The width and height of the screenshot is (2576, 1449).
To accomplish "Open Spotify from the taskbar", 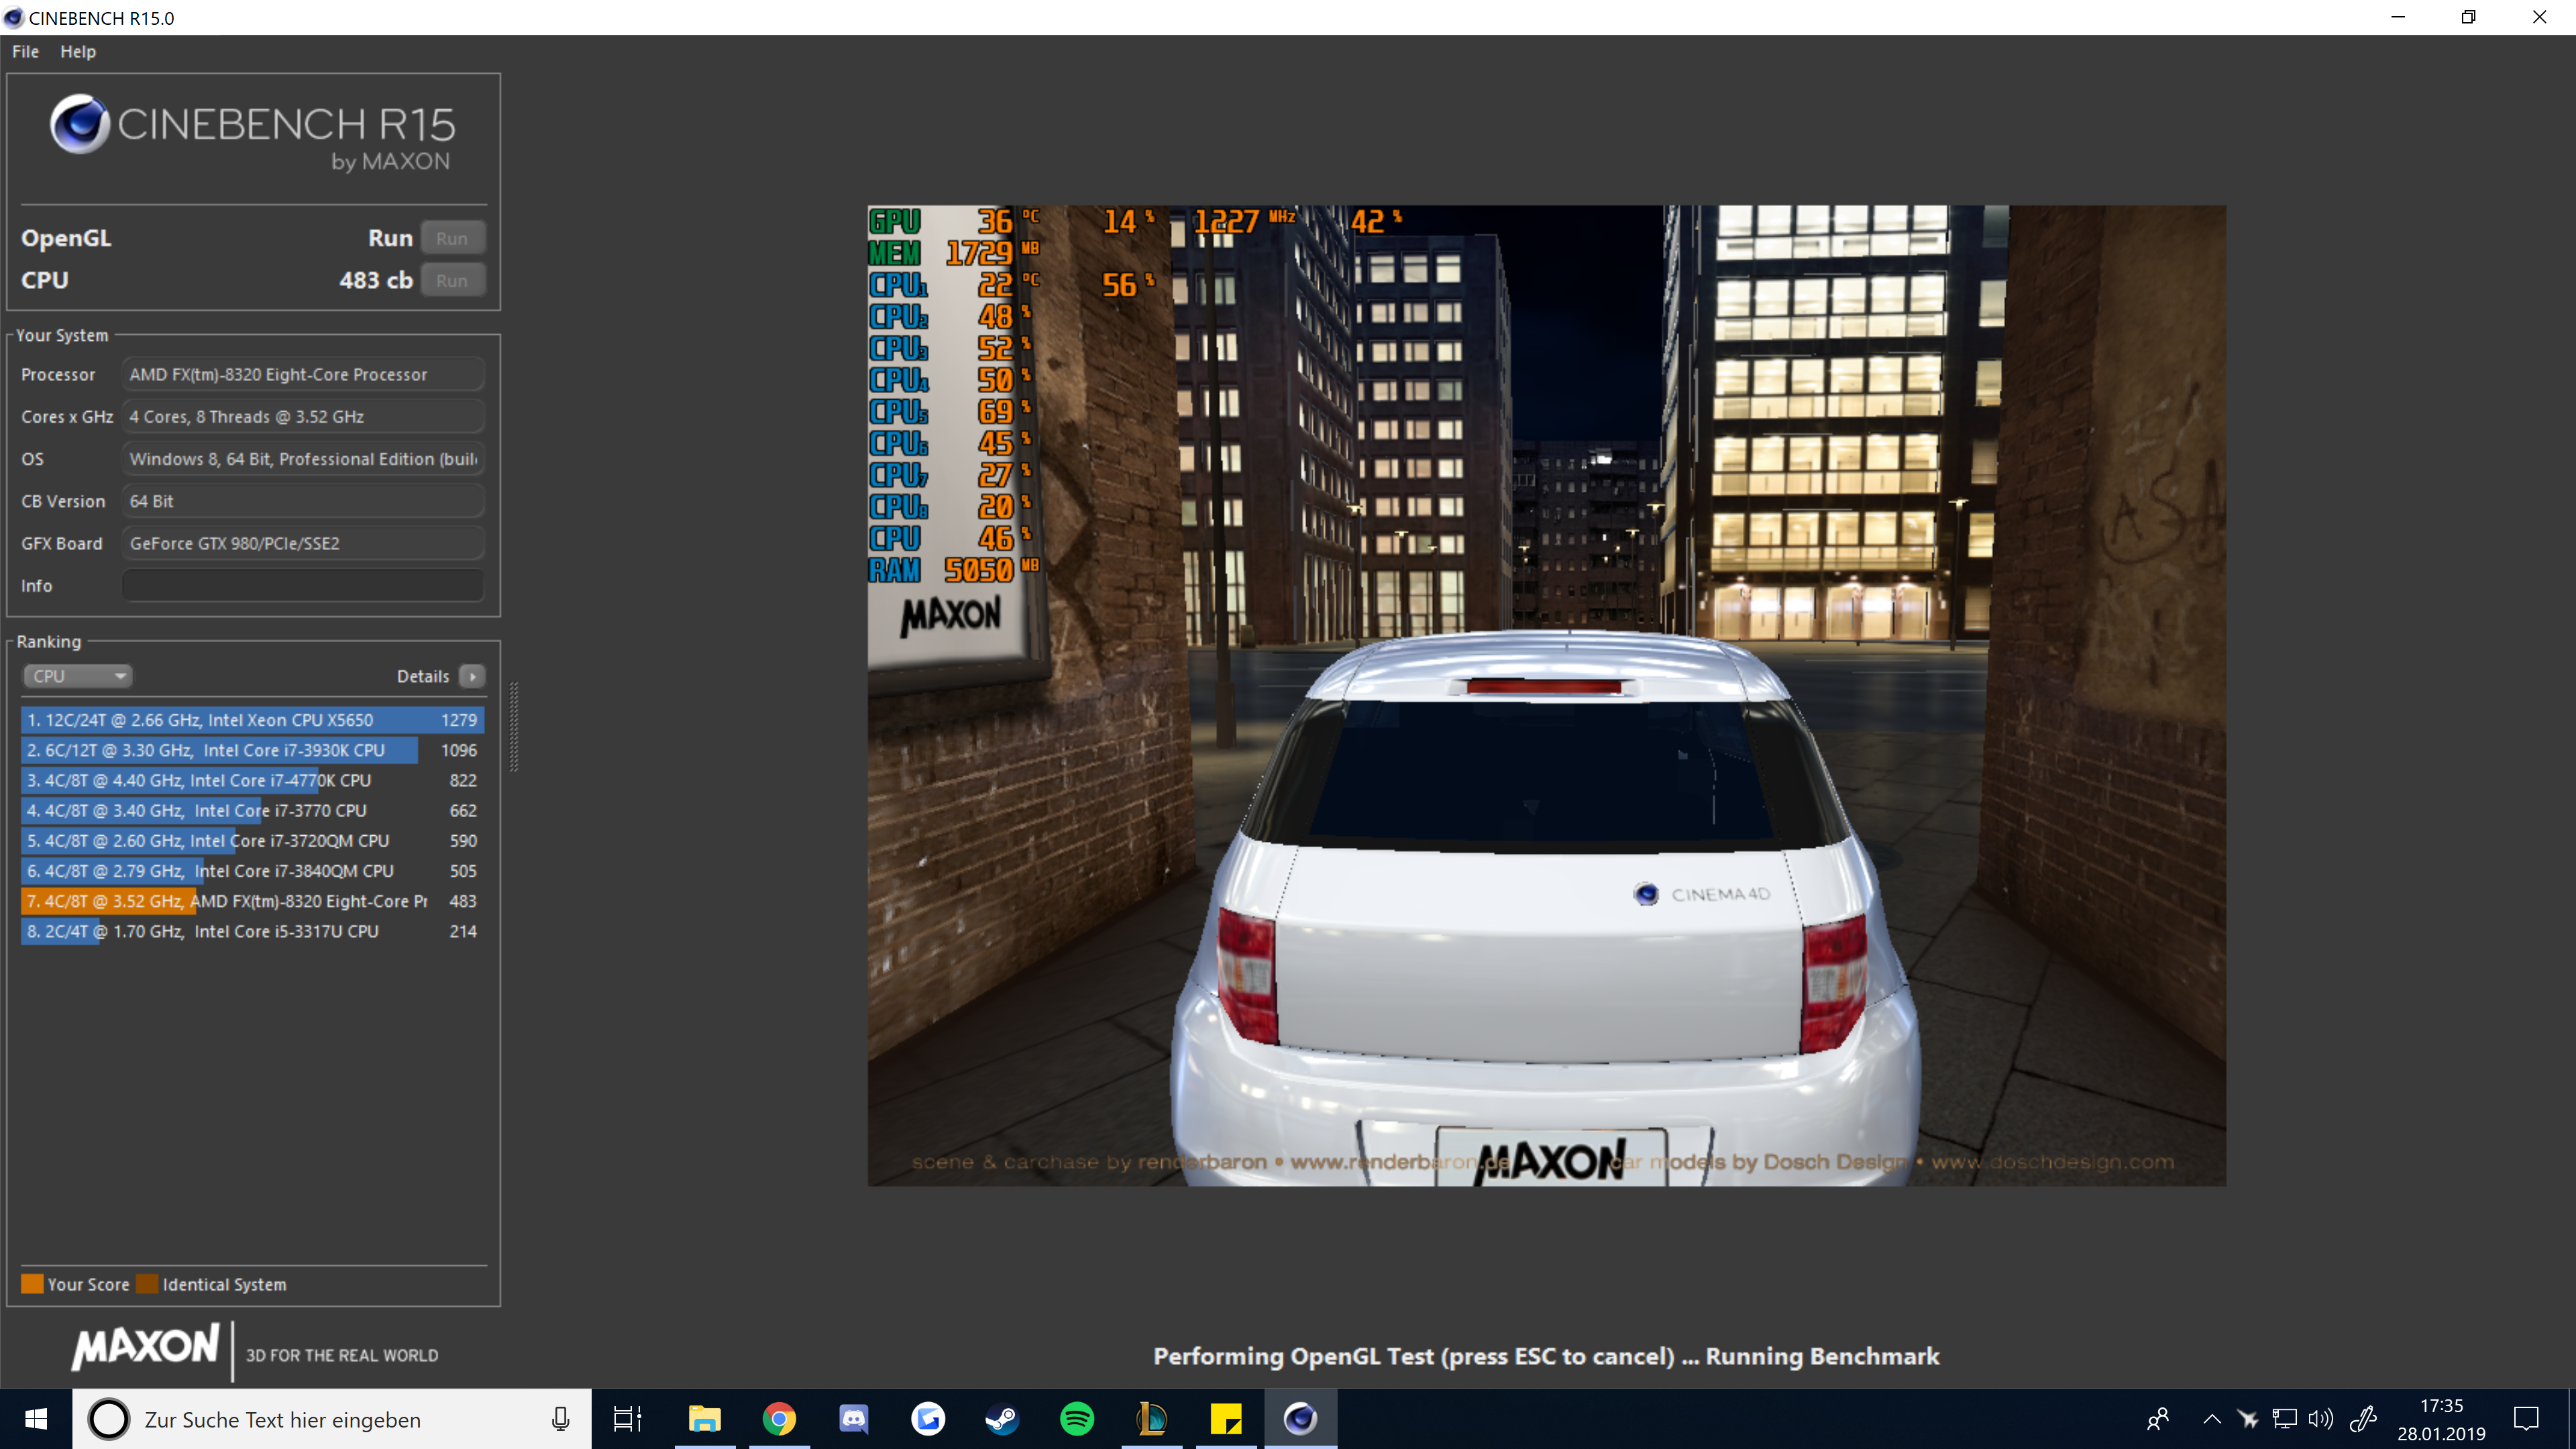I will tap(1076, 1418).
